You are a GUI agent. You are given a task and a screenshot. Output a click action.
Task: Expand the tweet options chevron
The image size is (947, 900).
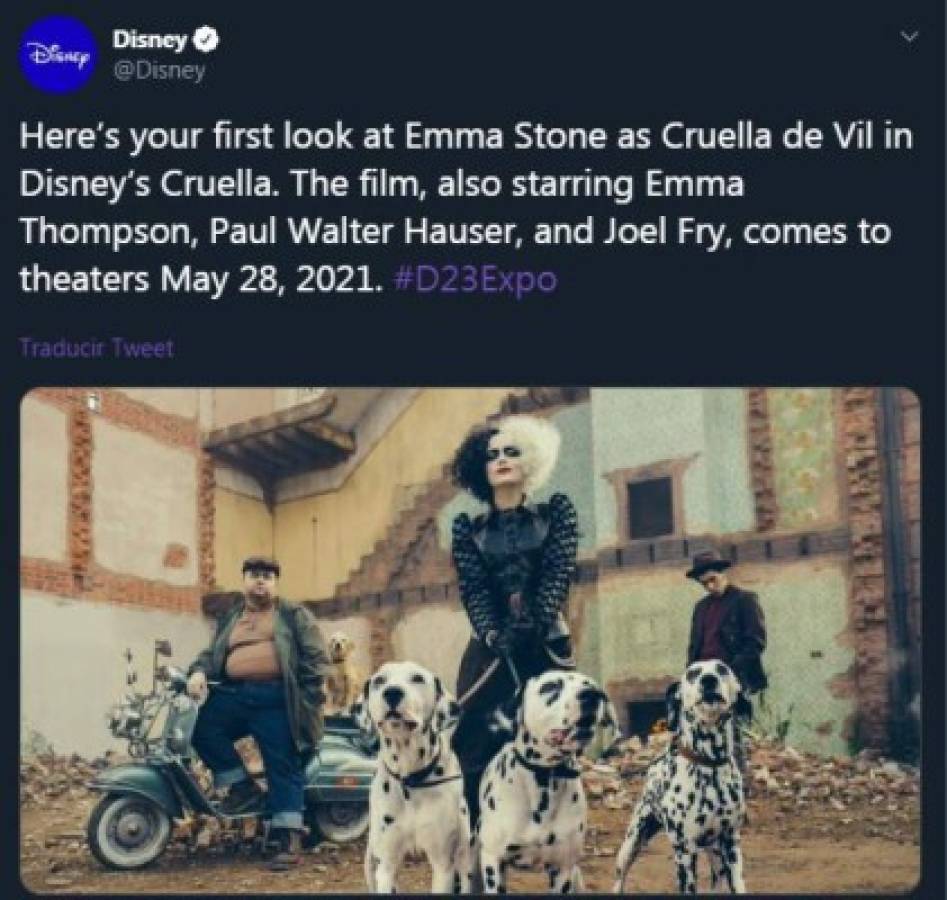(909, 37)
